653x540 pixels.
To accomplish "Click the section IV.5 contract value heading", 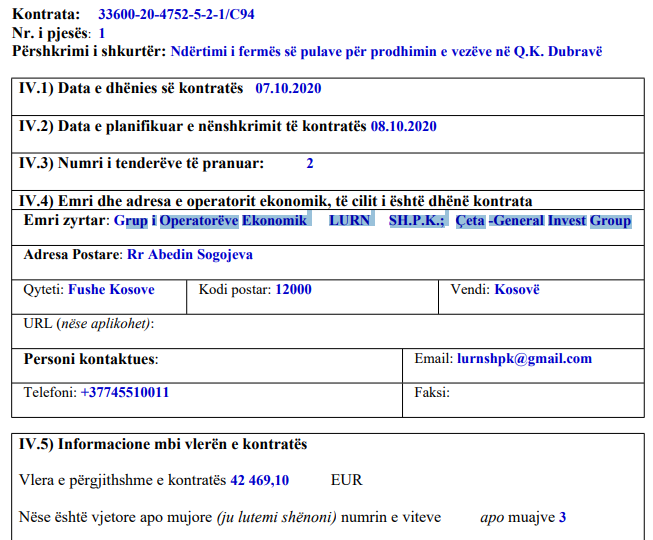I will pyautogui.click(x=163, y=444).
